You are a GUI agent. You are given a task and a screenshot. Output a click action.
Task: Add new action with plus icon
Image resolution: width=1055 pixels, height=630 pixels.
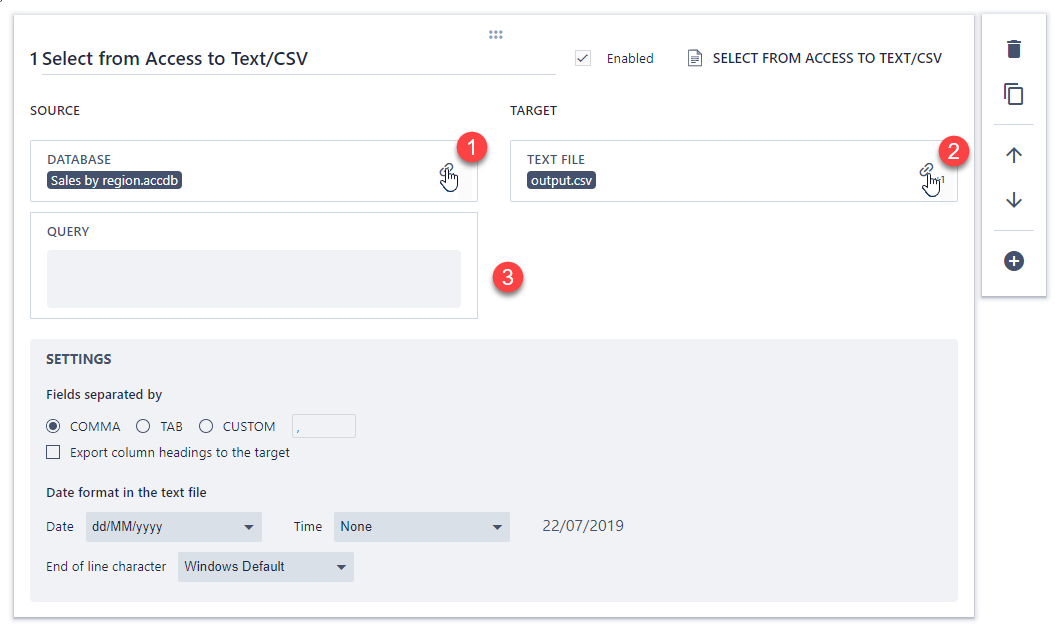tap(1014, 261)
